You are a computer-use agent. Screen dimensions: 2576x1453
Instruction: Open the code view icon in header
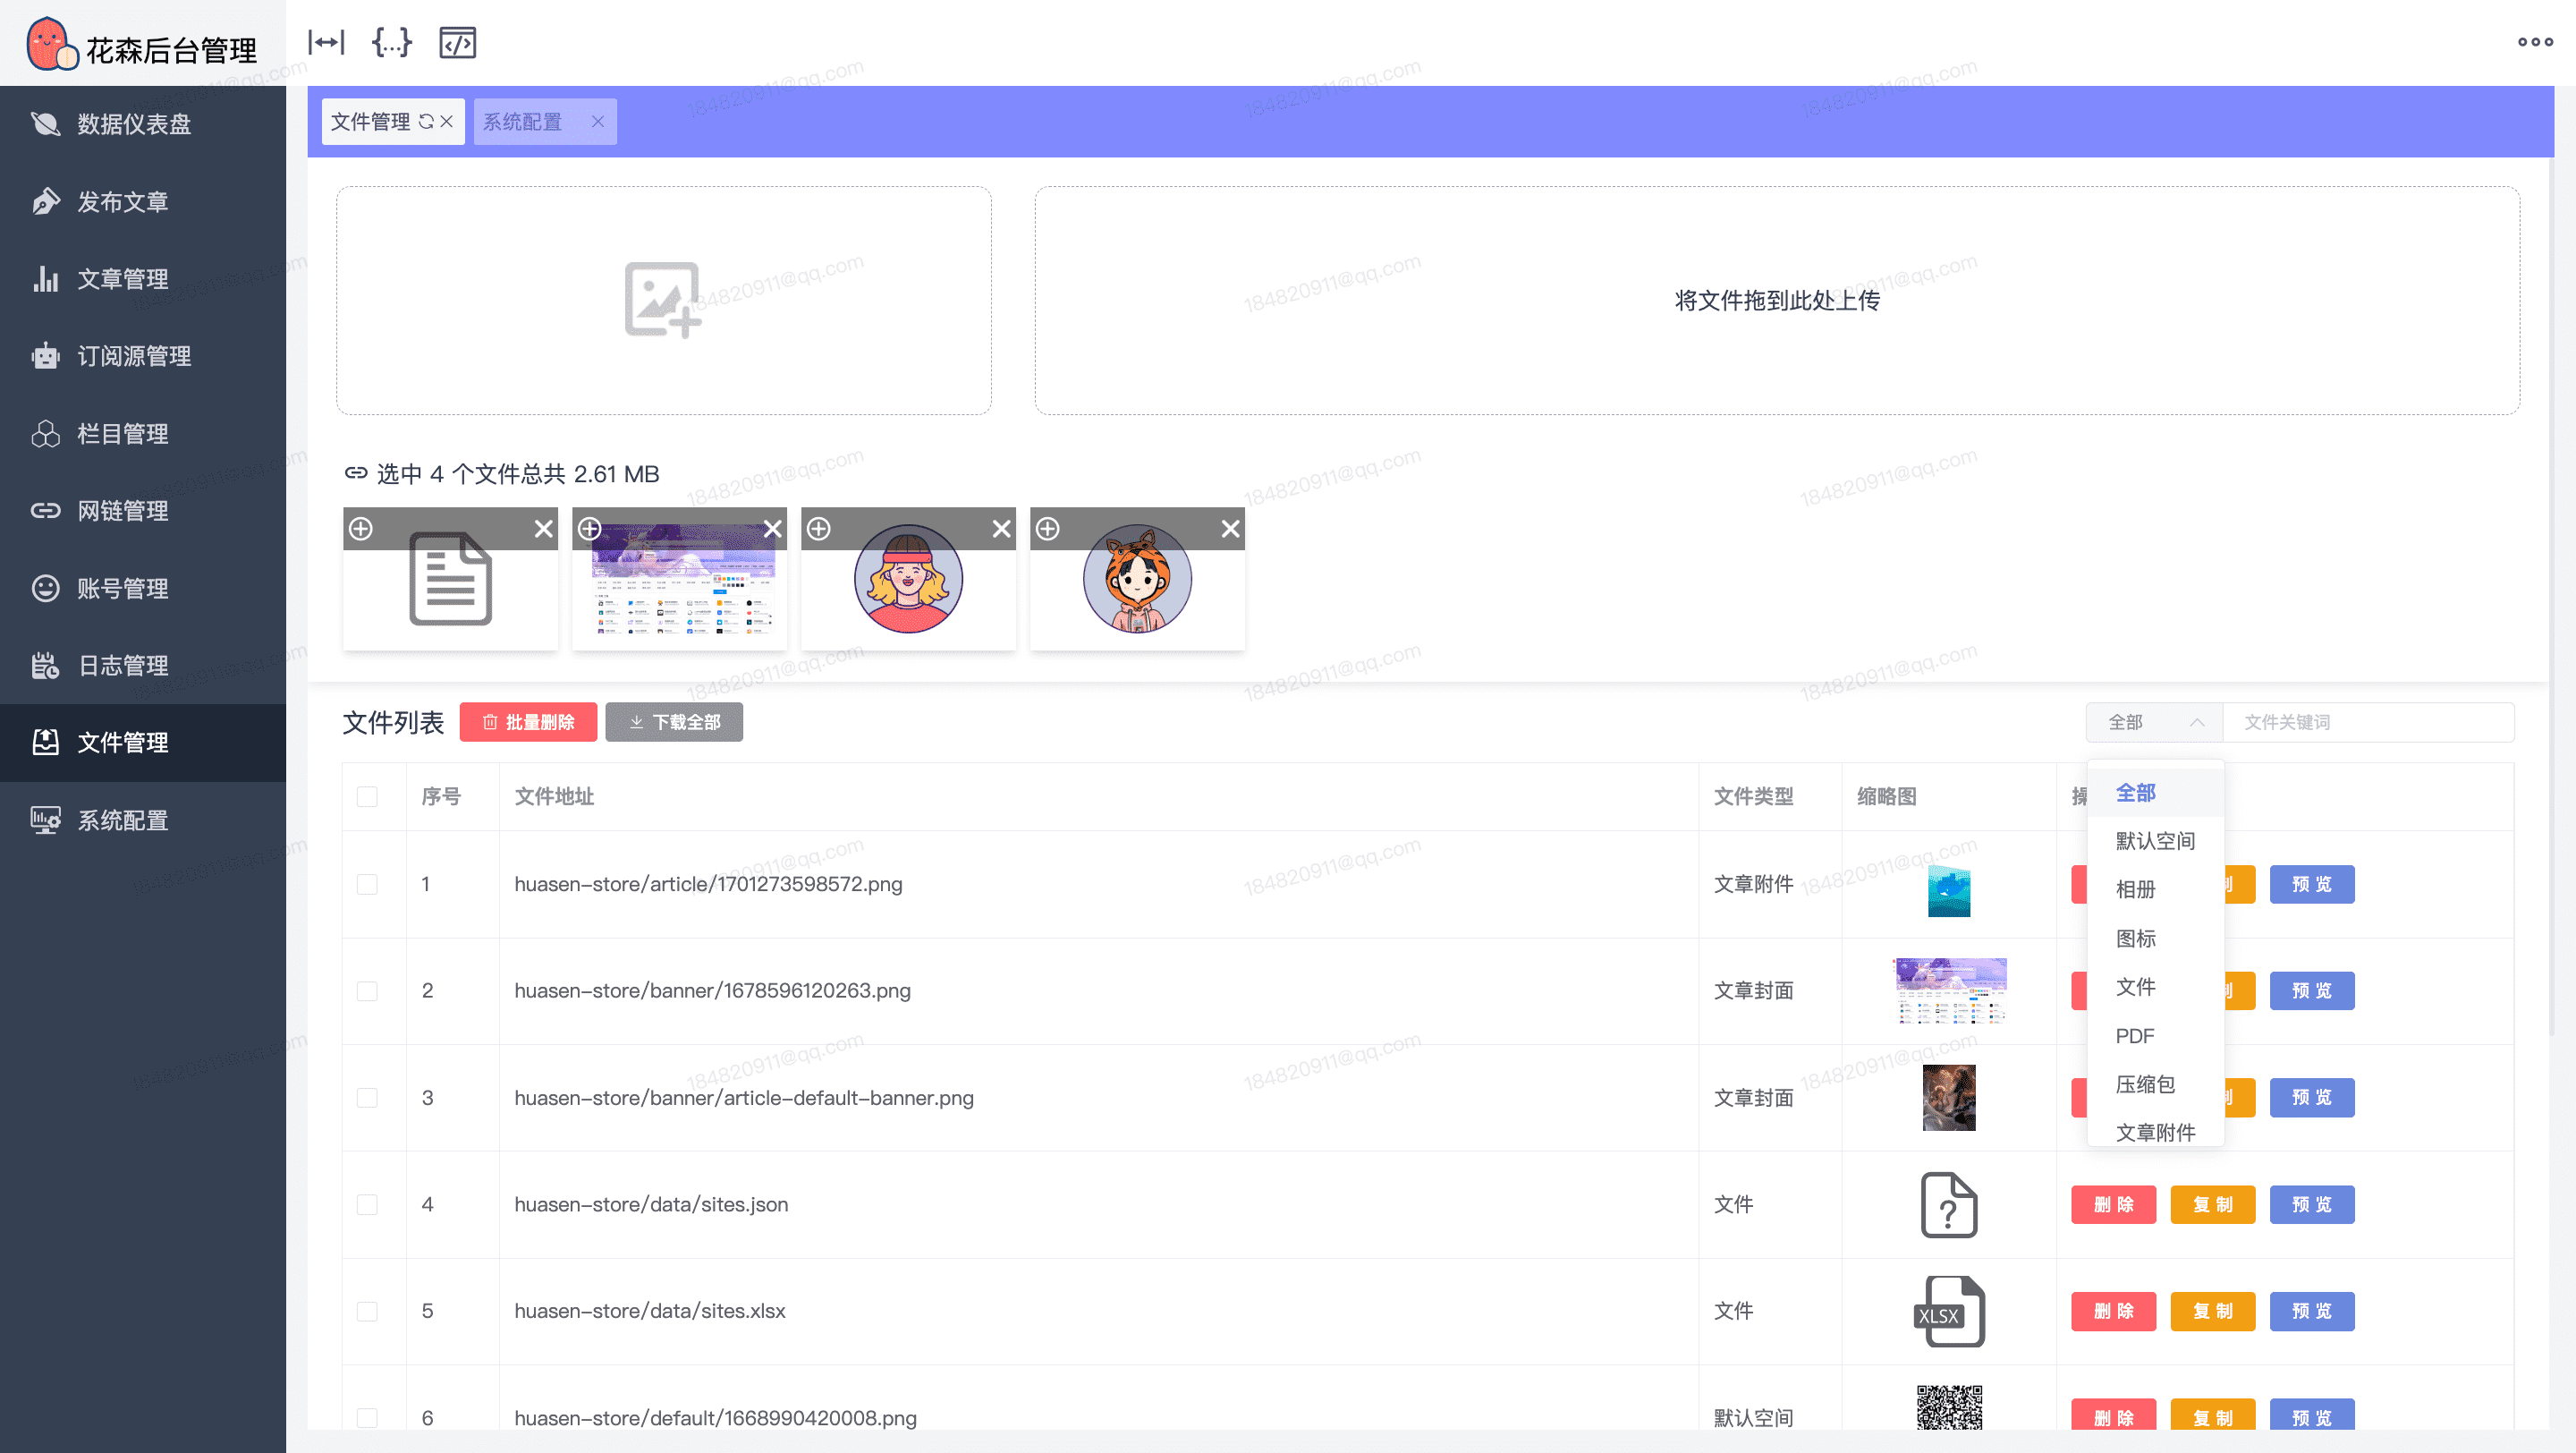click(x=457, y=42)
